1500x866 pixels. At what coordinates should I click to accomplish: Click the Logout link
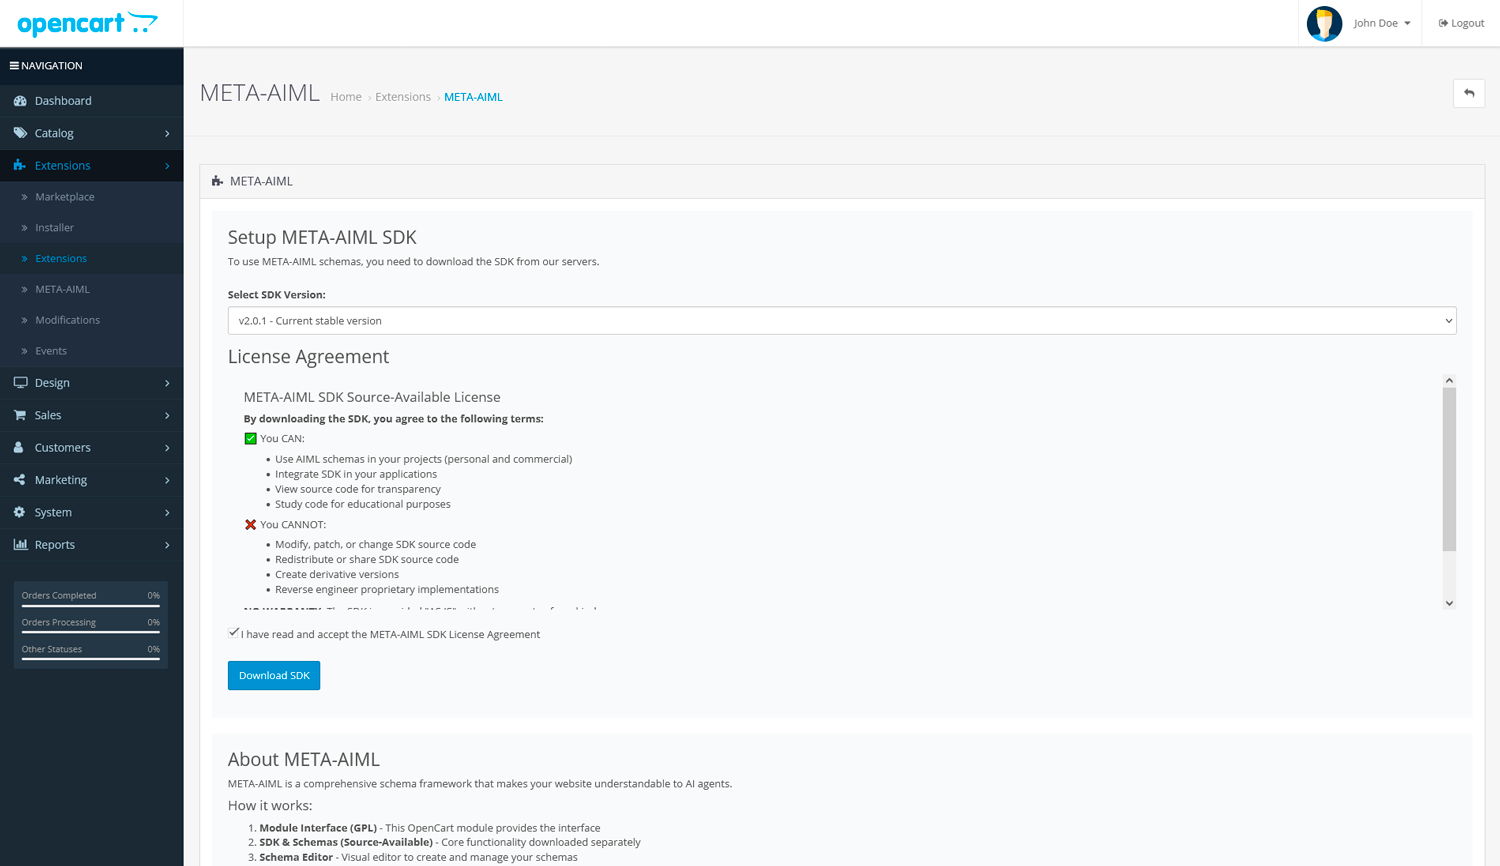pos(1461,23)
